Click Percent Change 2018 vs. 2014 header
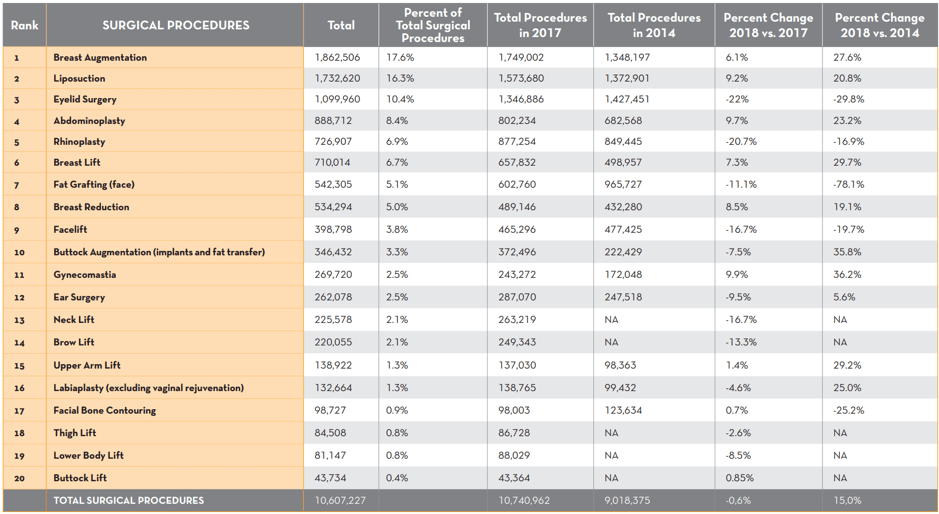 coord(880,25)
